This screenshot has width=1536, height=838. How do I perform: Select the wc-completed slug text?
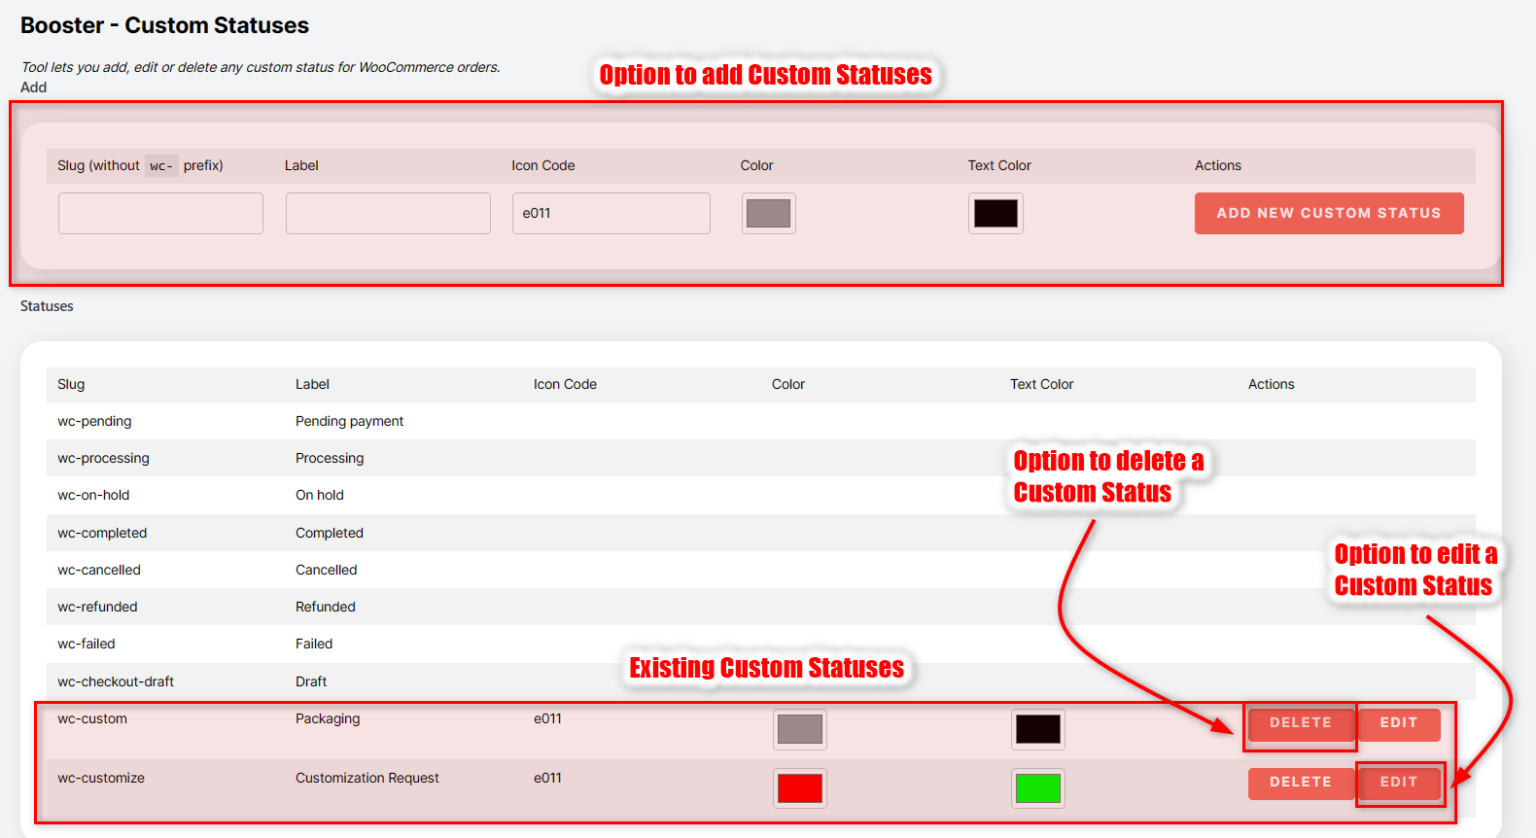pos(102,533)
